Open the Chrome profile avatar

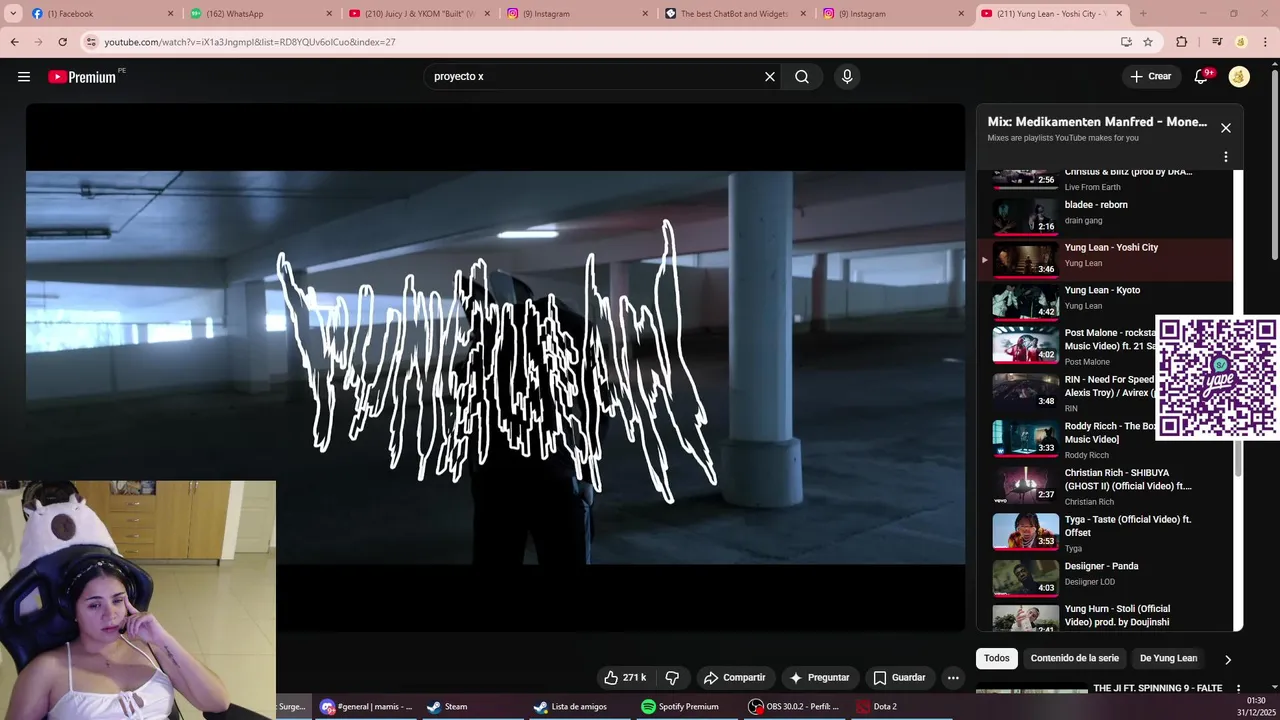point(1241,42)
